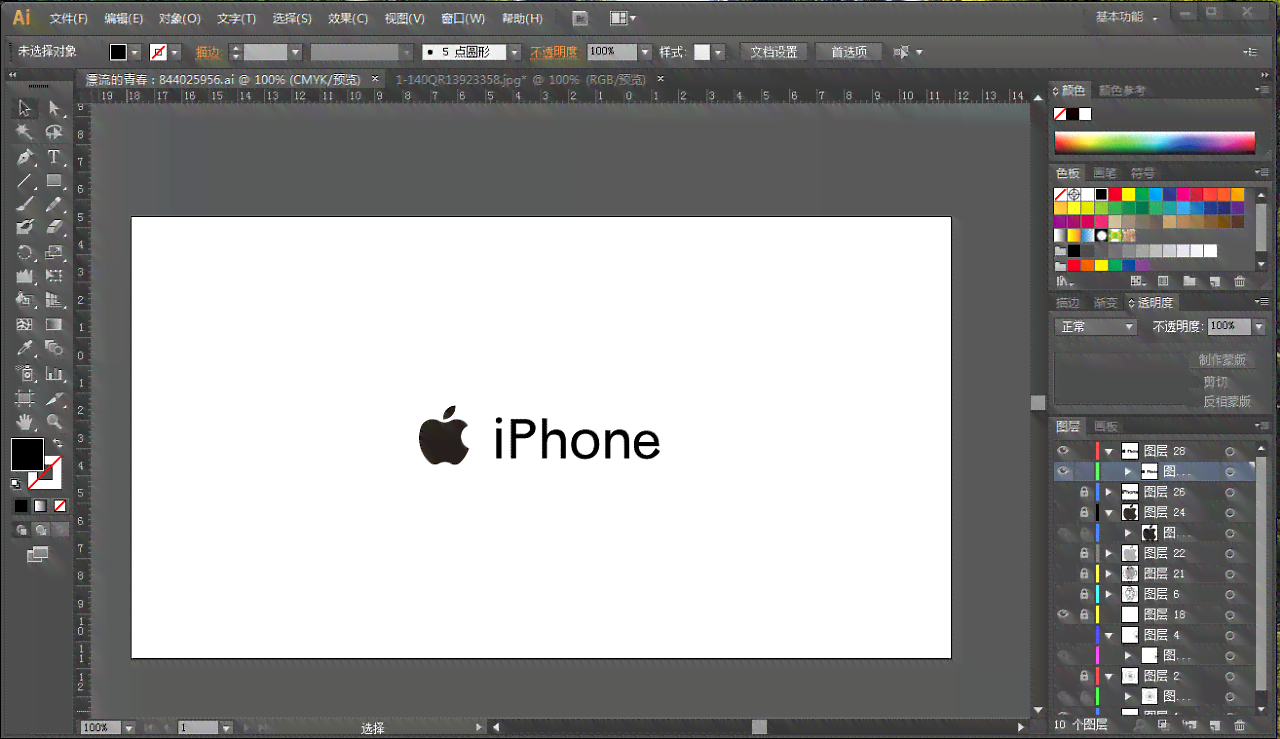This screenshot has height=739, width=1280.
Task: Expand layer 图层 26 triangle
Action: (x=1108, y=492)
